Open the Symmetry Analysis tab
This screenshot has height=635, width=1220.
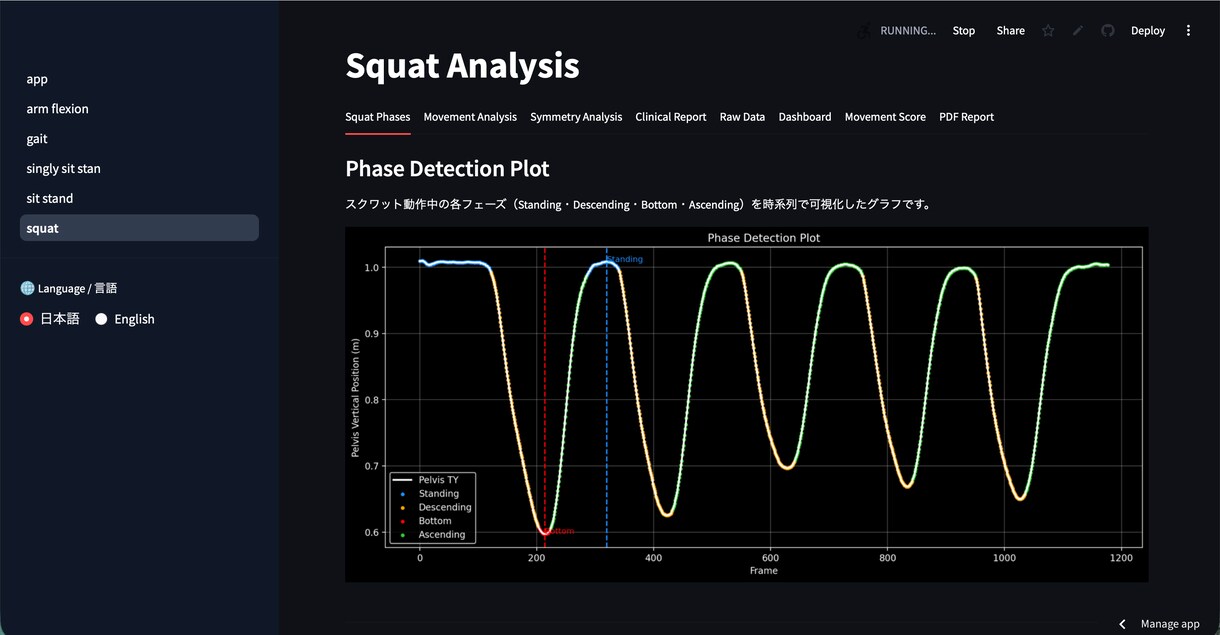[576, 117]
